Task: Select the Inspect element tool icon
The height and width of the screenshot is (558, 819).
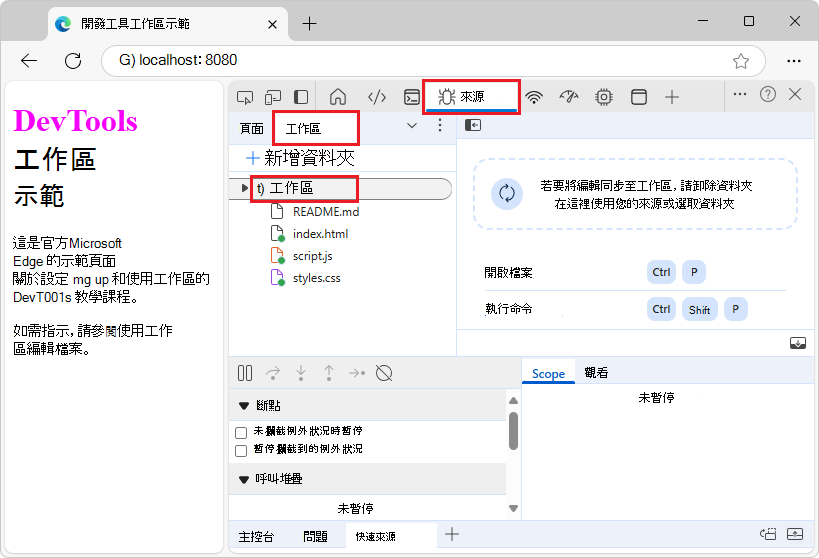Action: 245,97
